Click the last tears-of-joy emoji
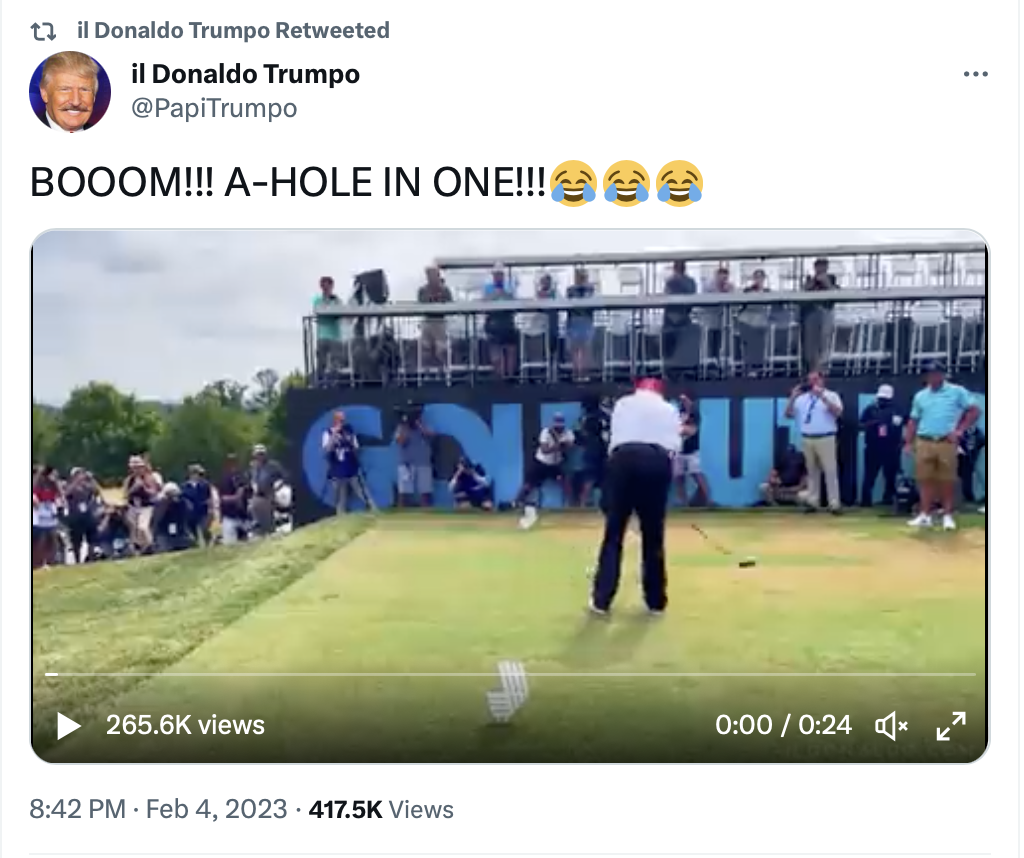 680,184
